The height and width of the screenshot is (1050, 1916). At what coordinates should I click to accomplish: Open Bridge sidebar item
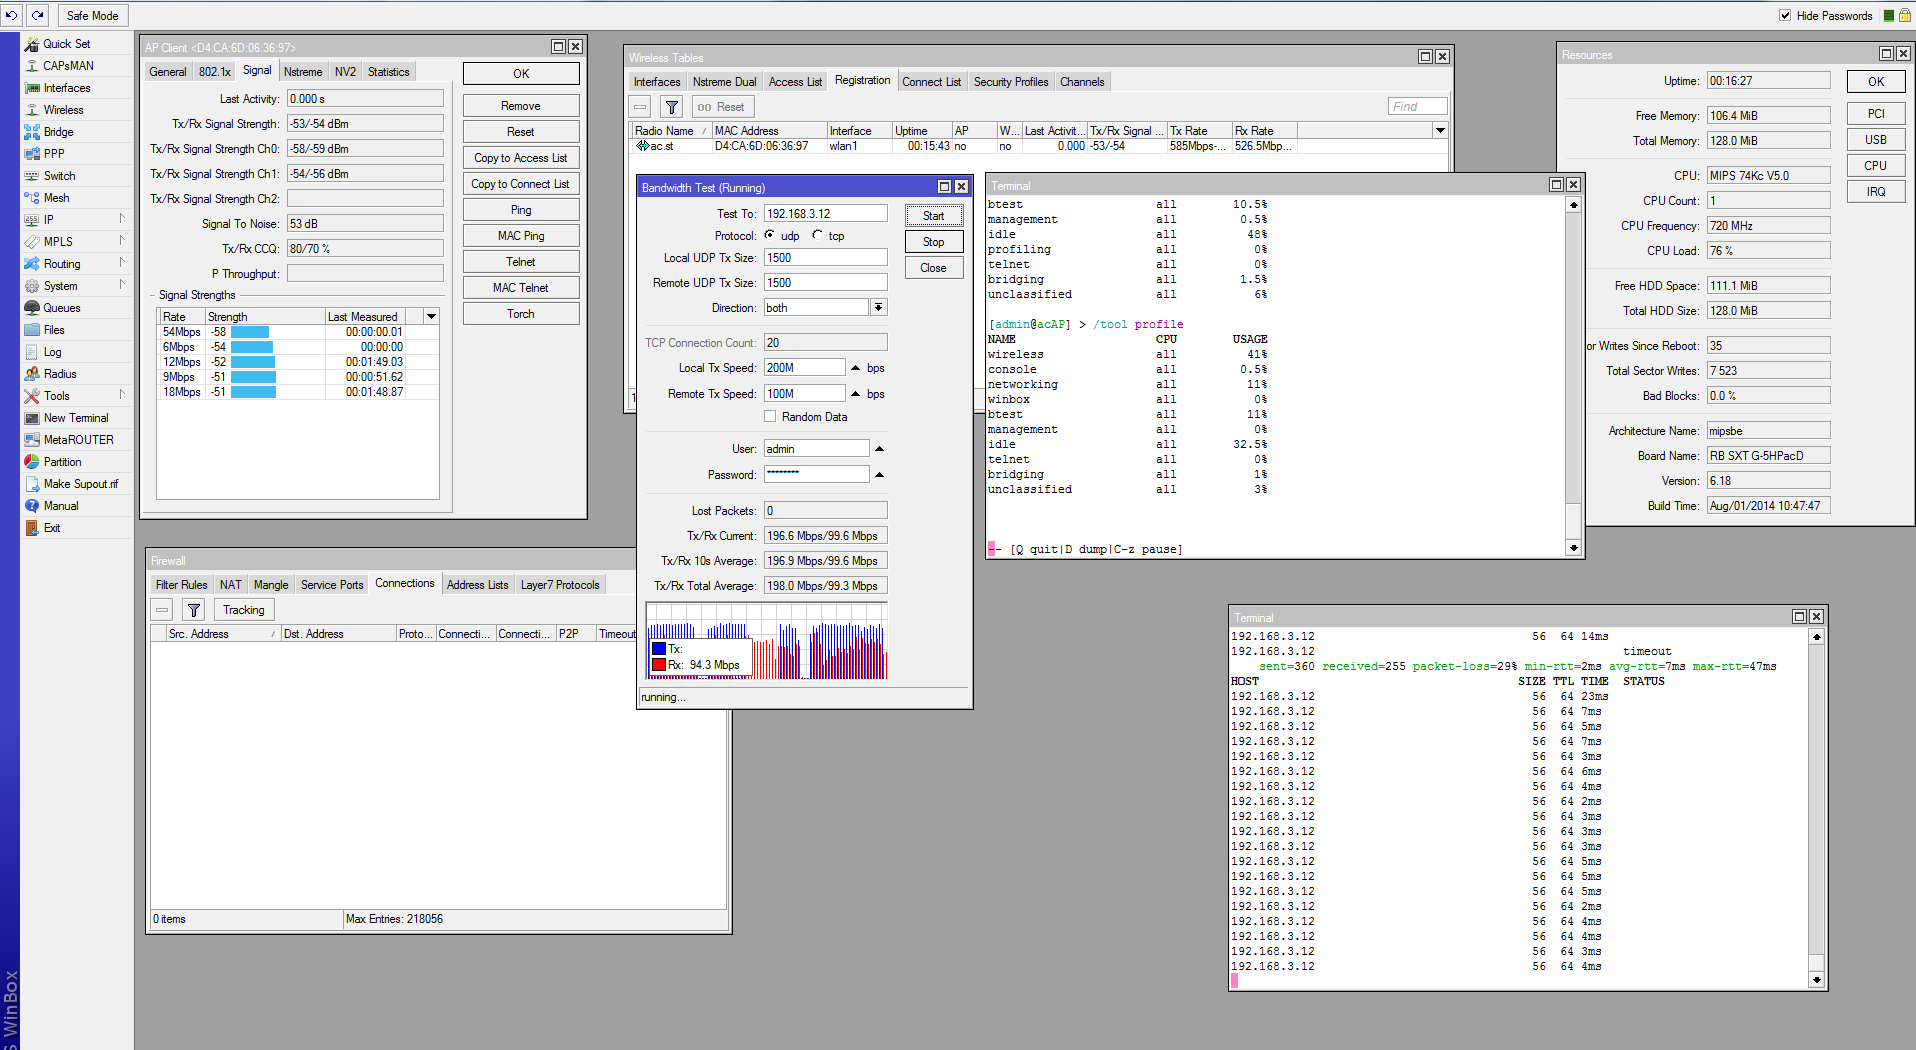pos(58,132)
